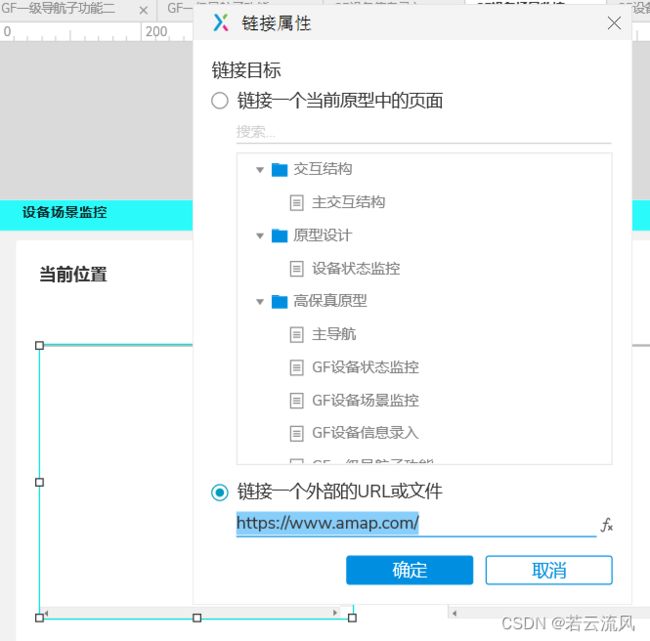The height and width of the screenshot is (641, 650).
Task: Close the GF一级导航子功能二 tab
Action: tap(143, 10)
